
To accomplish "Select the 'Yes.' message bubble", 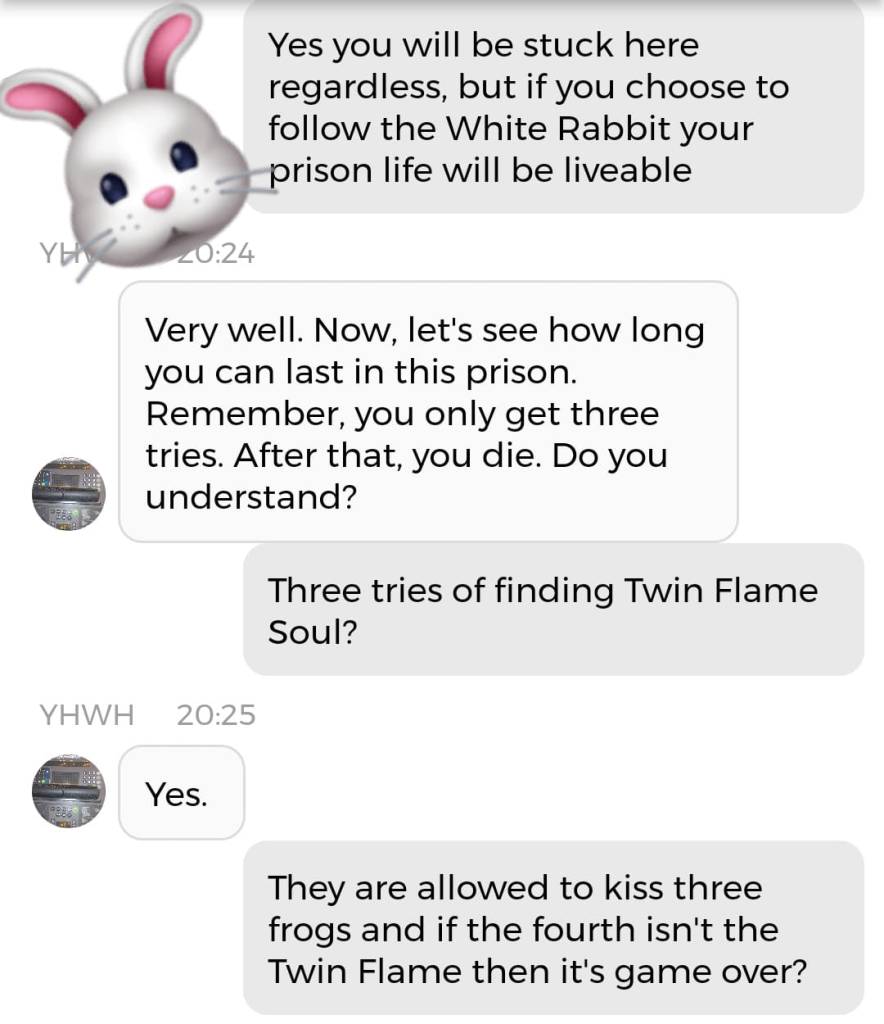I will (x=182, y=793).
